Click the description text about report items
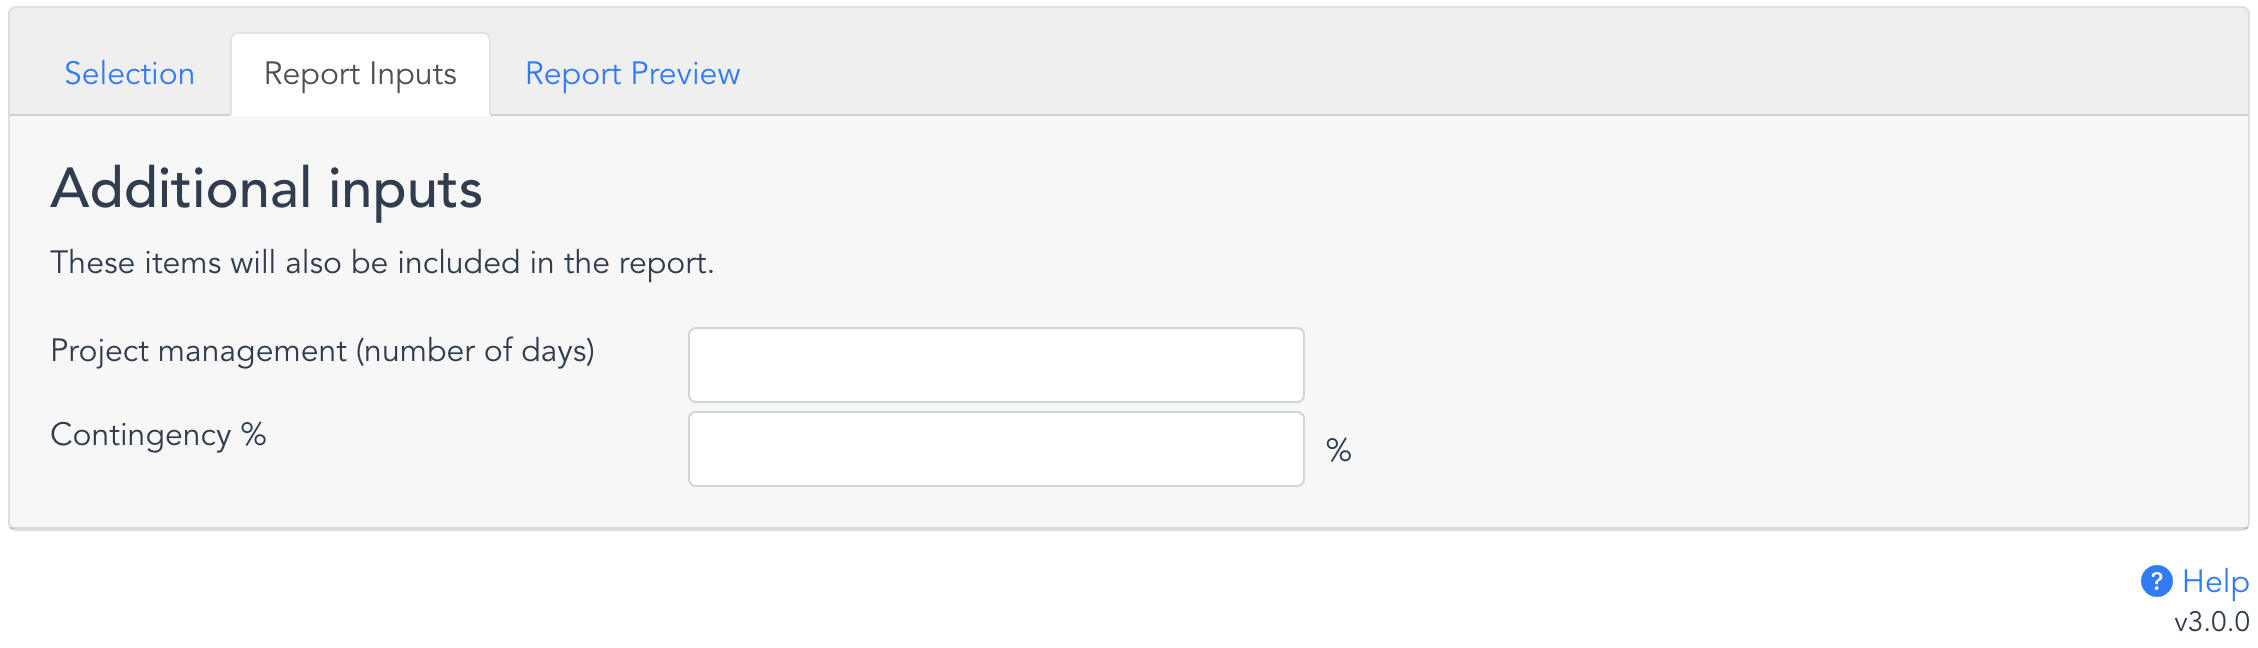This screenshot has height=648, width=2258. 382,263
